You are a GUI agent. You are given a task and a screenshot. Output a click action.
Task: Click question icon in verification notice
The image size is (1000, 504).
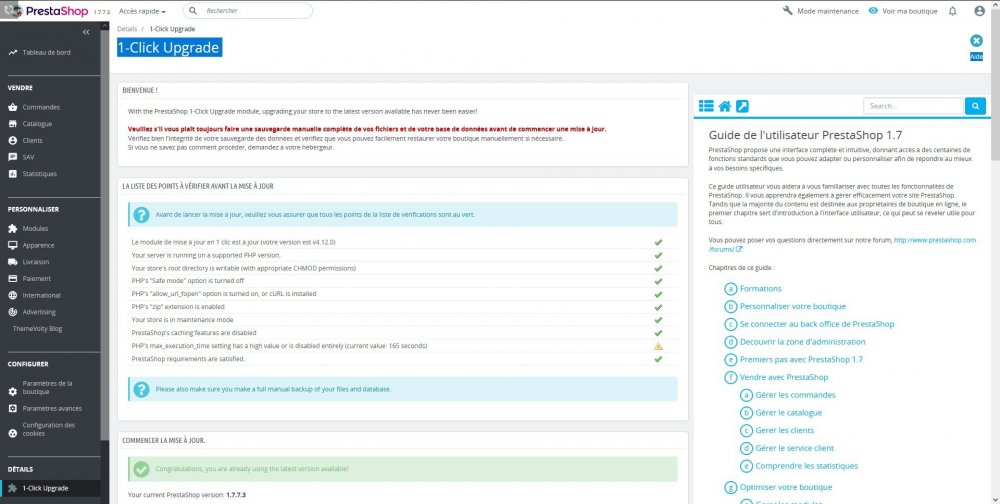(x=142, y=215)
